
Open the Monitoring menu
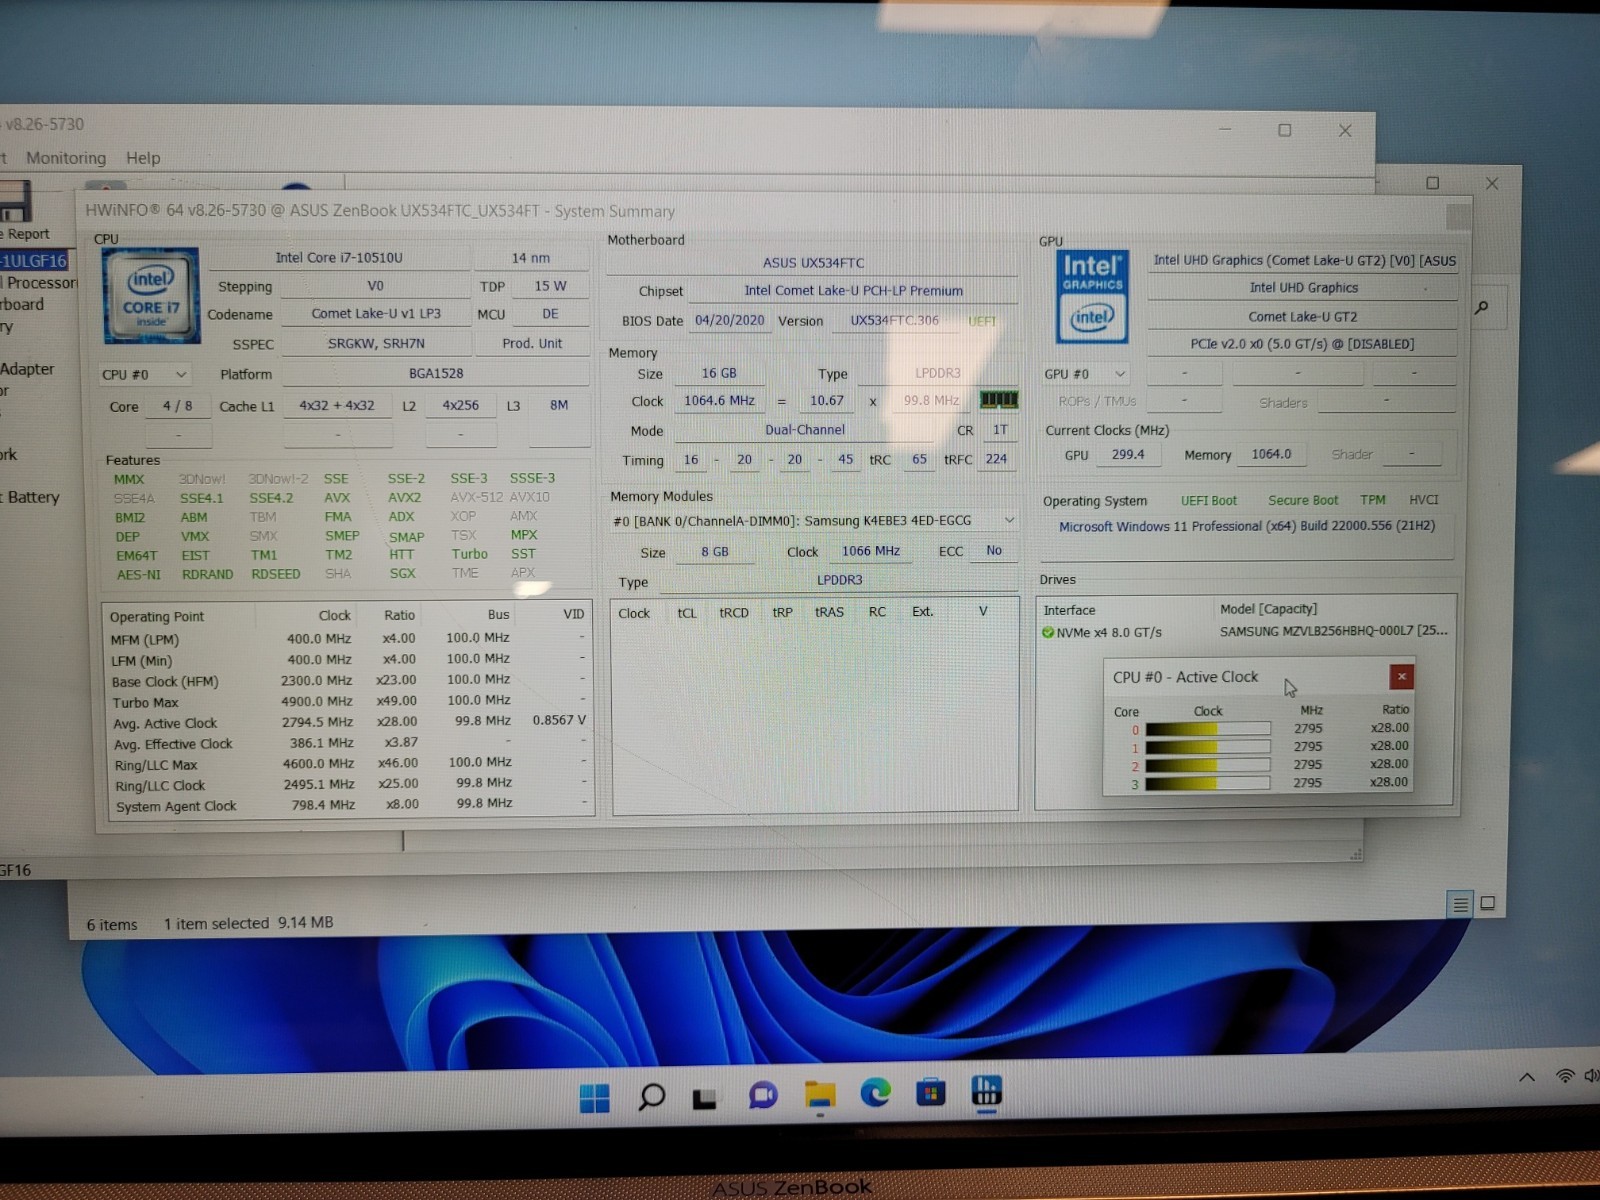click(66, 158)
